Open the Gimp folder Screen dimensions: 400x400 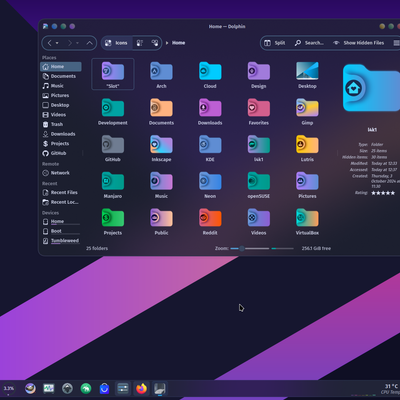point(307,111)
